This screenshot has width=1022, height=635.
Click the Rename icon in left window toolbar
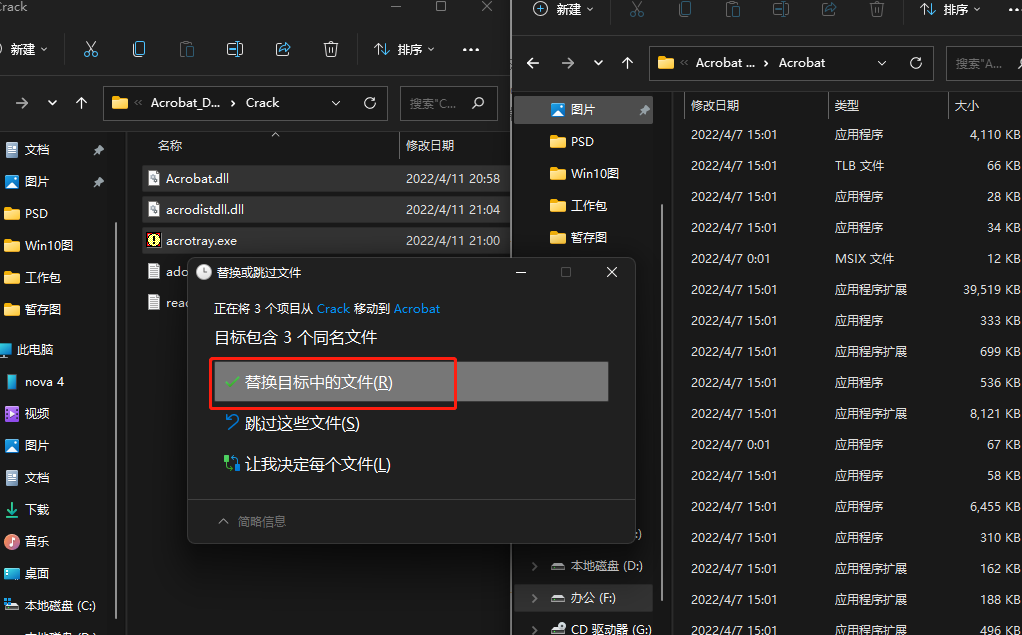235,50
